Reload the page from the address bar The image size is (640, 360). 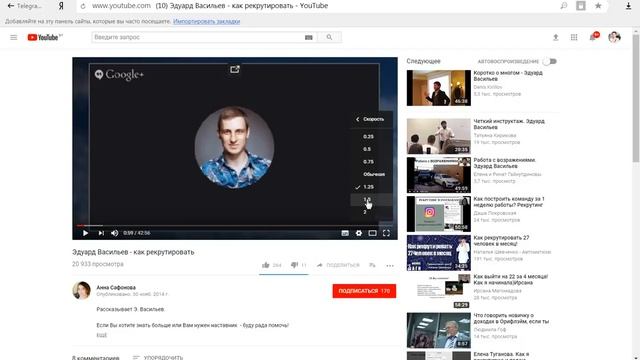[x=83, y=6]
